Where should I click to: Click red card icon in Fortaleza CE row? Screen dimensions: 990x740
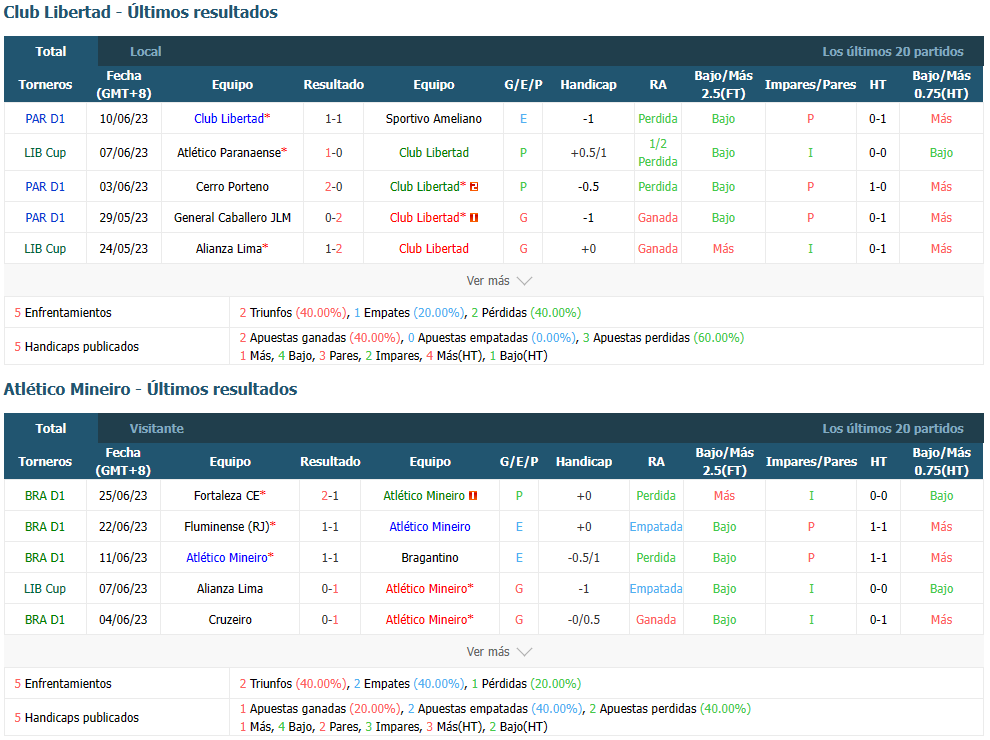pos(473,496)
